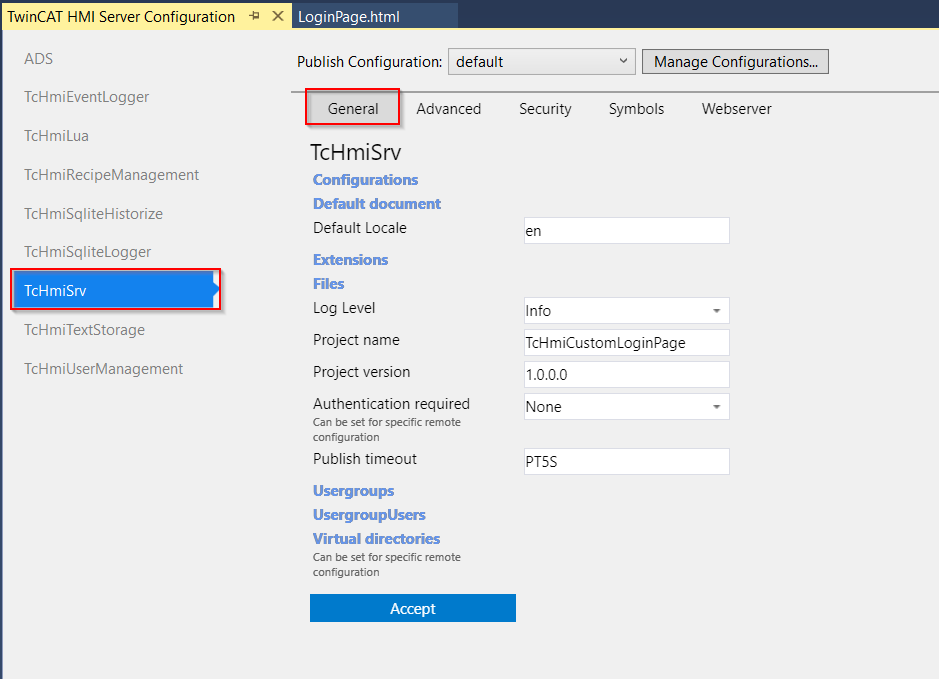
Task: Open the Symbols tab
Action: coord(636,109)
